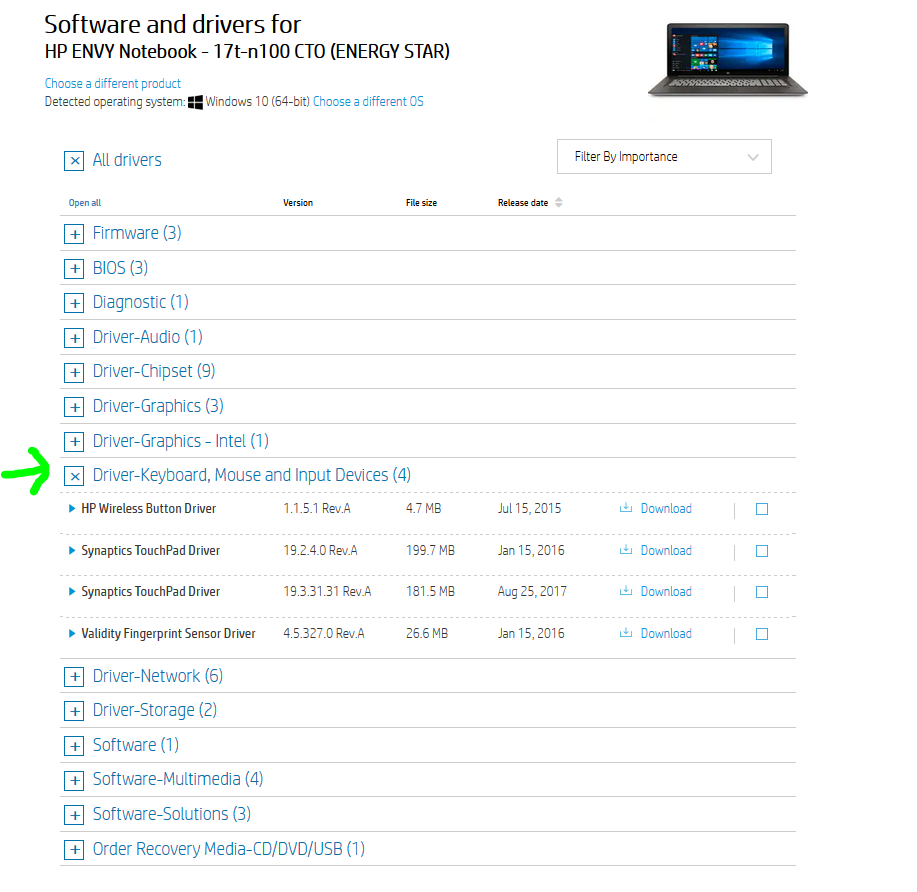Expand the Driver-Network category

pos(74,676)
